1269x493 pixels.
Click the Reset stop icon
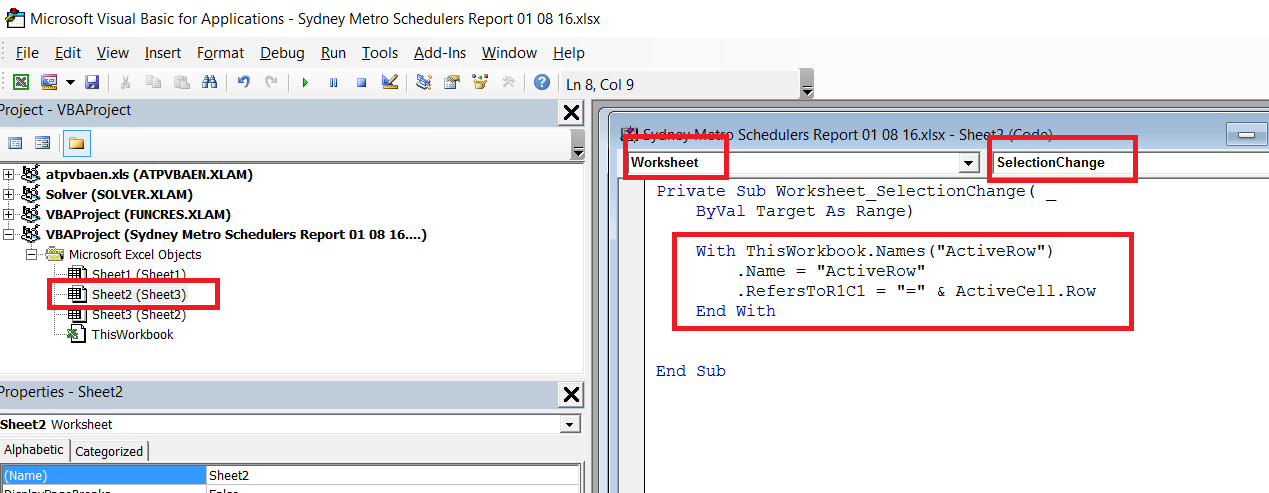click(x=361, y=82)
